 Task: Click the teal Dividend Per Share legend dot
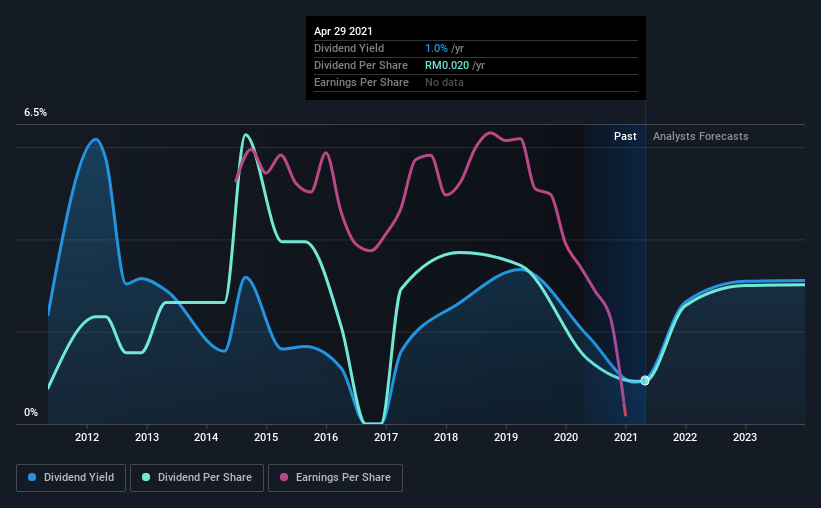[x=146, y=477]
